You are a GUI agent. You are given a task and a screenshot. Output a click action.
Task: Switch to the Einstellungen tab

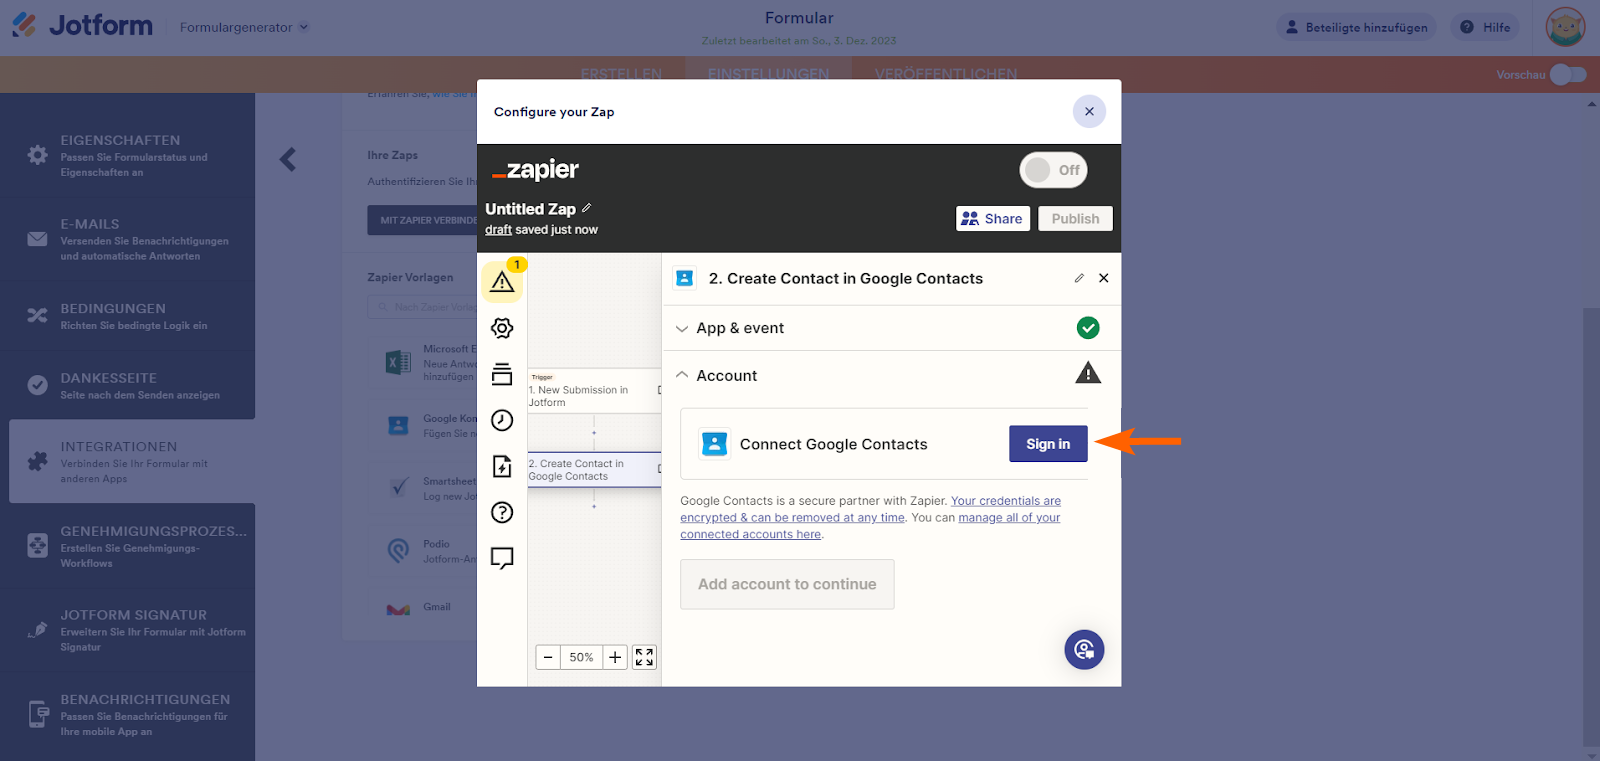click(768, 74)
